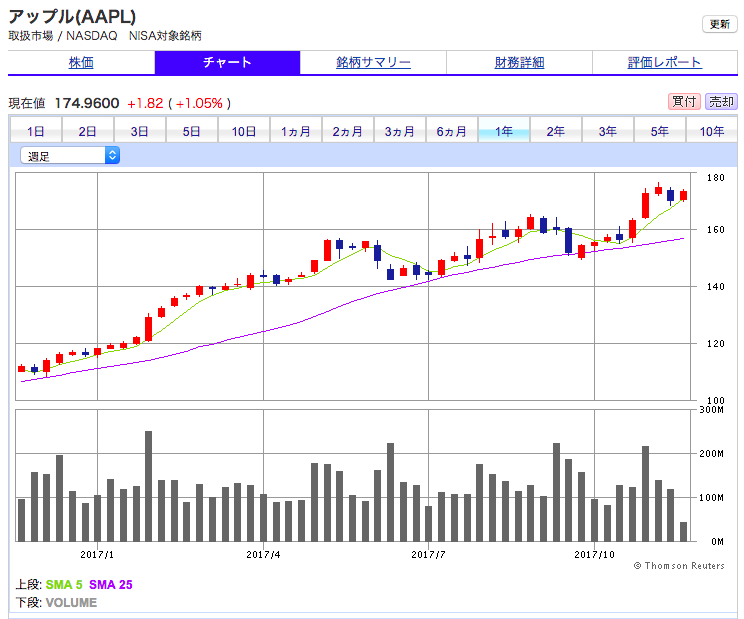Open the 銘柄サマリー tab
The width and height of the screenshot is (744, 619).
click(373, 63)
